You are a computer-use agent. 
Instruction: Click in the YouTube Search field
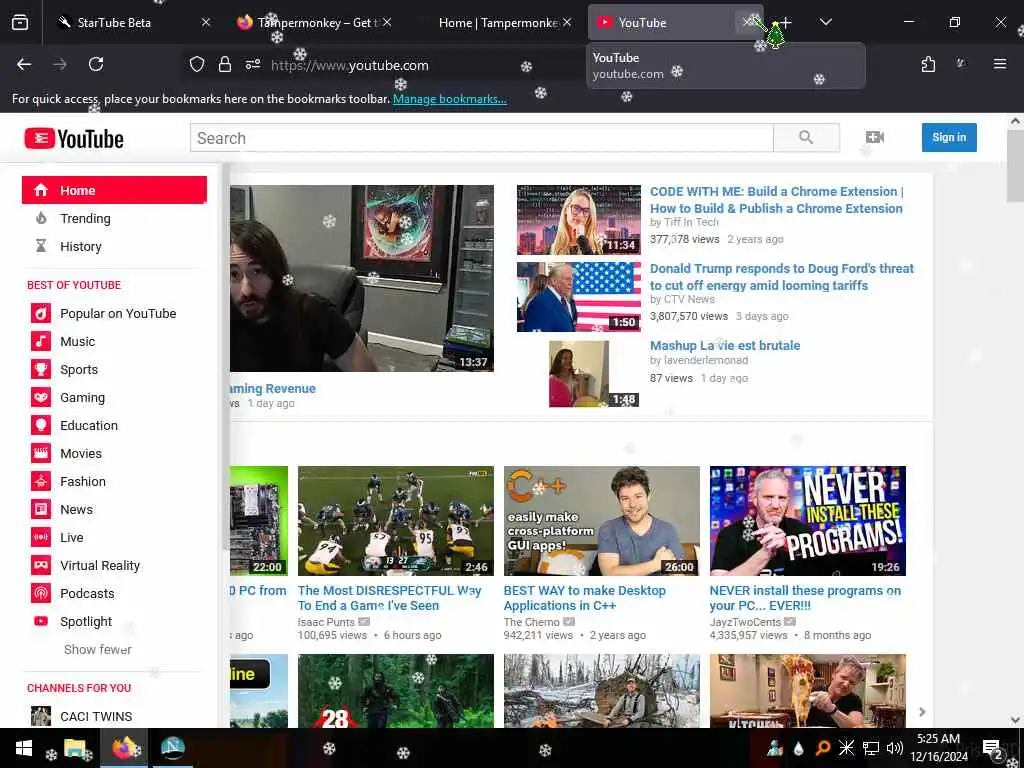point(482,138)
